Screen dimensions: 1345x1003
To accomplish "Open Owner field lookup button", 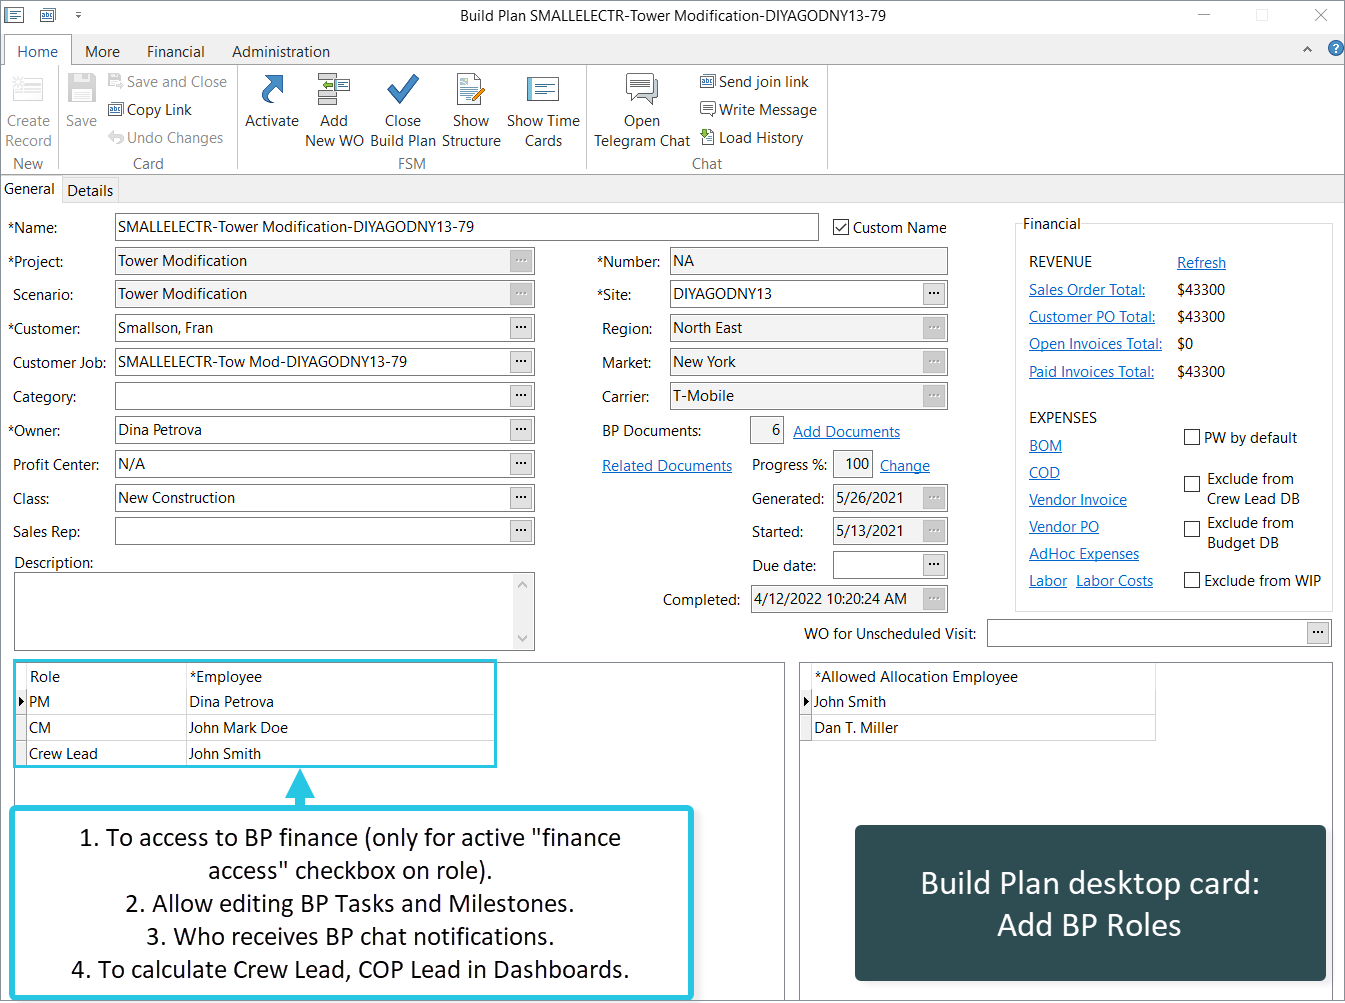I will (x=521, y=430).
